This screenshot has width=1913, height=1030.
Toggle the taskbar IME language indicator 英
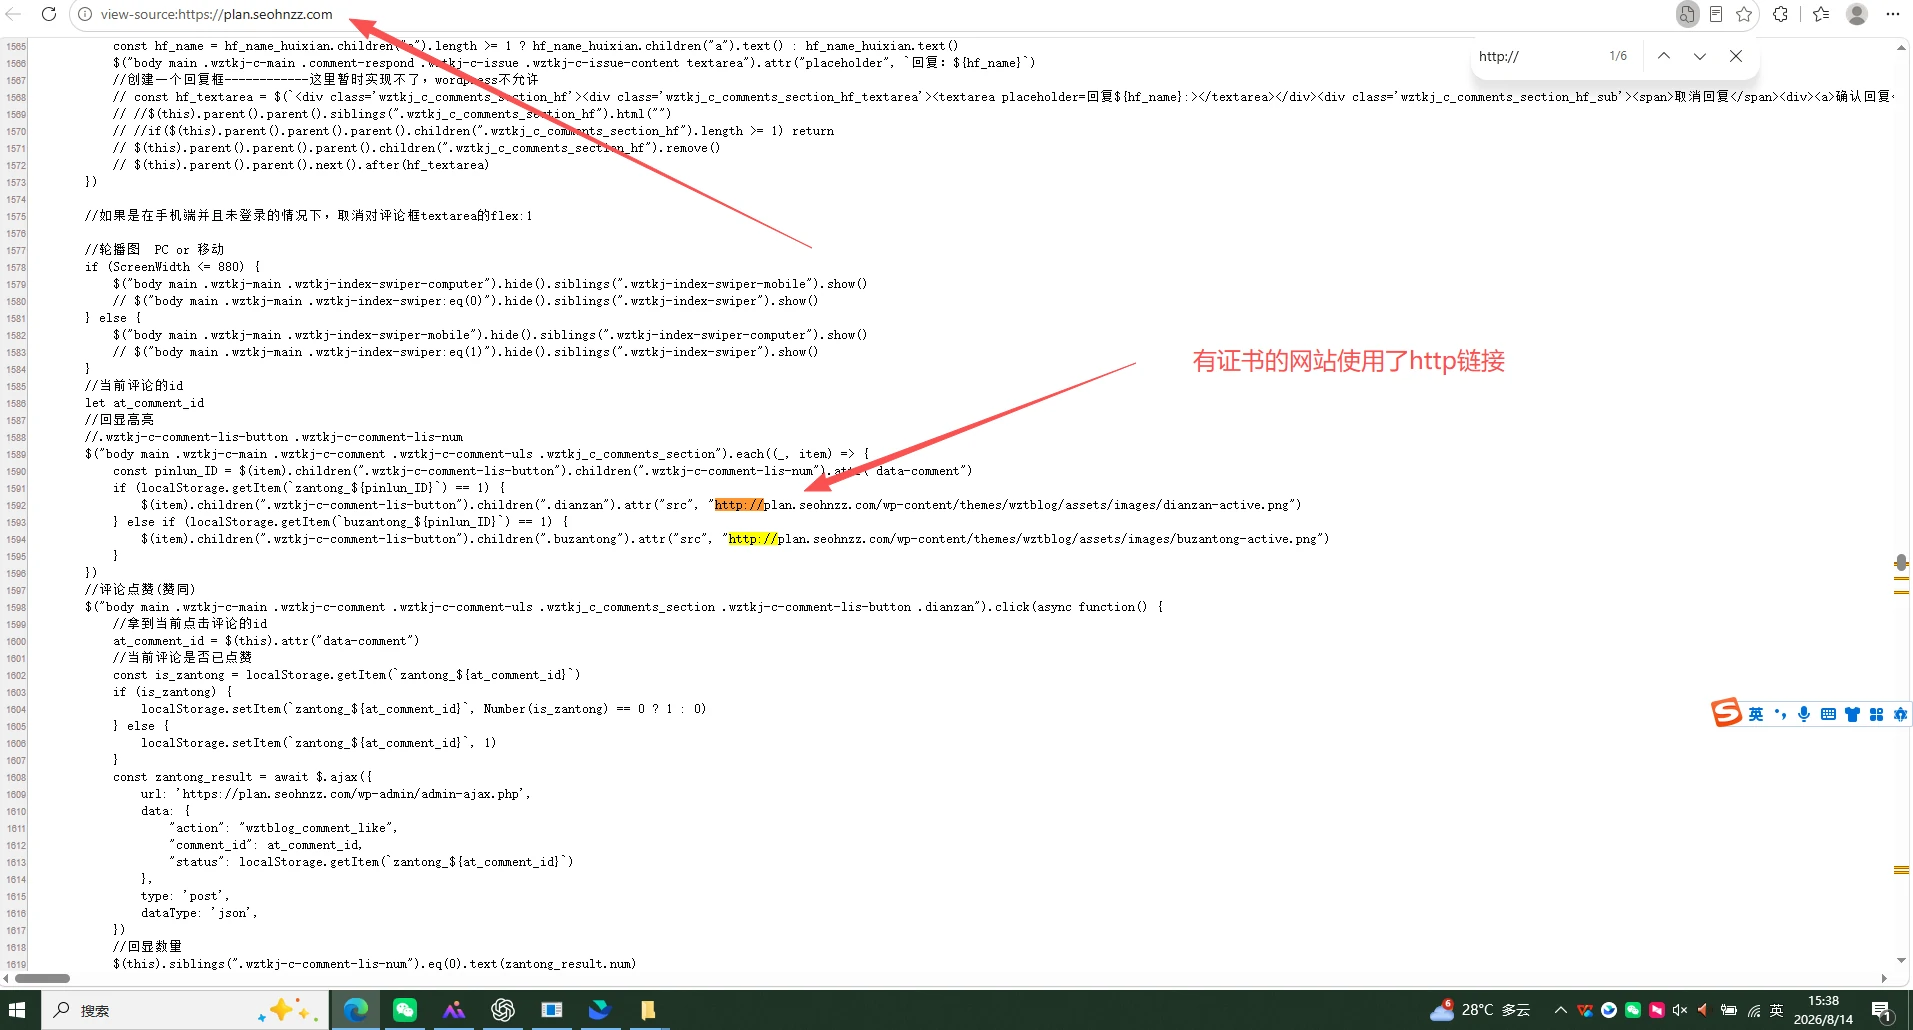coord(1777,1010)
